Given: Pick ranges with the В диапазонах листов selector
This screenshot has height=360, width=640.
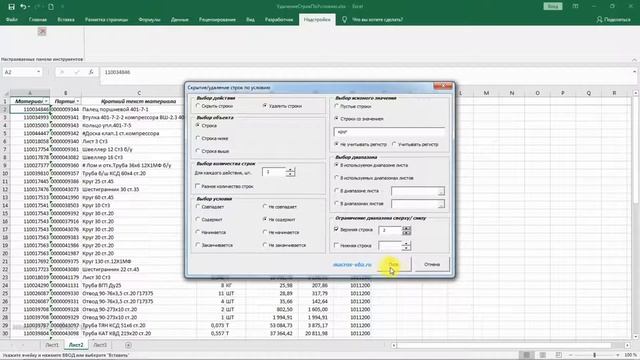Looking at the screenshot, I should [x=441, y=204].
